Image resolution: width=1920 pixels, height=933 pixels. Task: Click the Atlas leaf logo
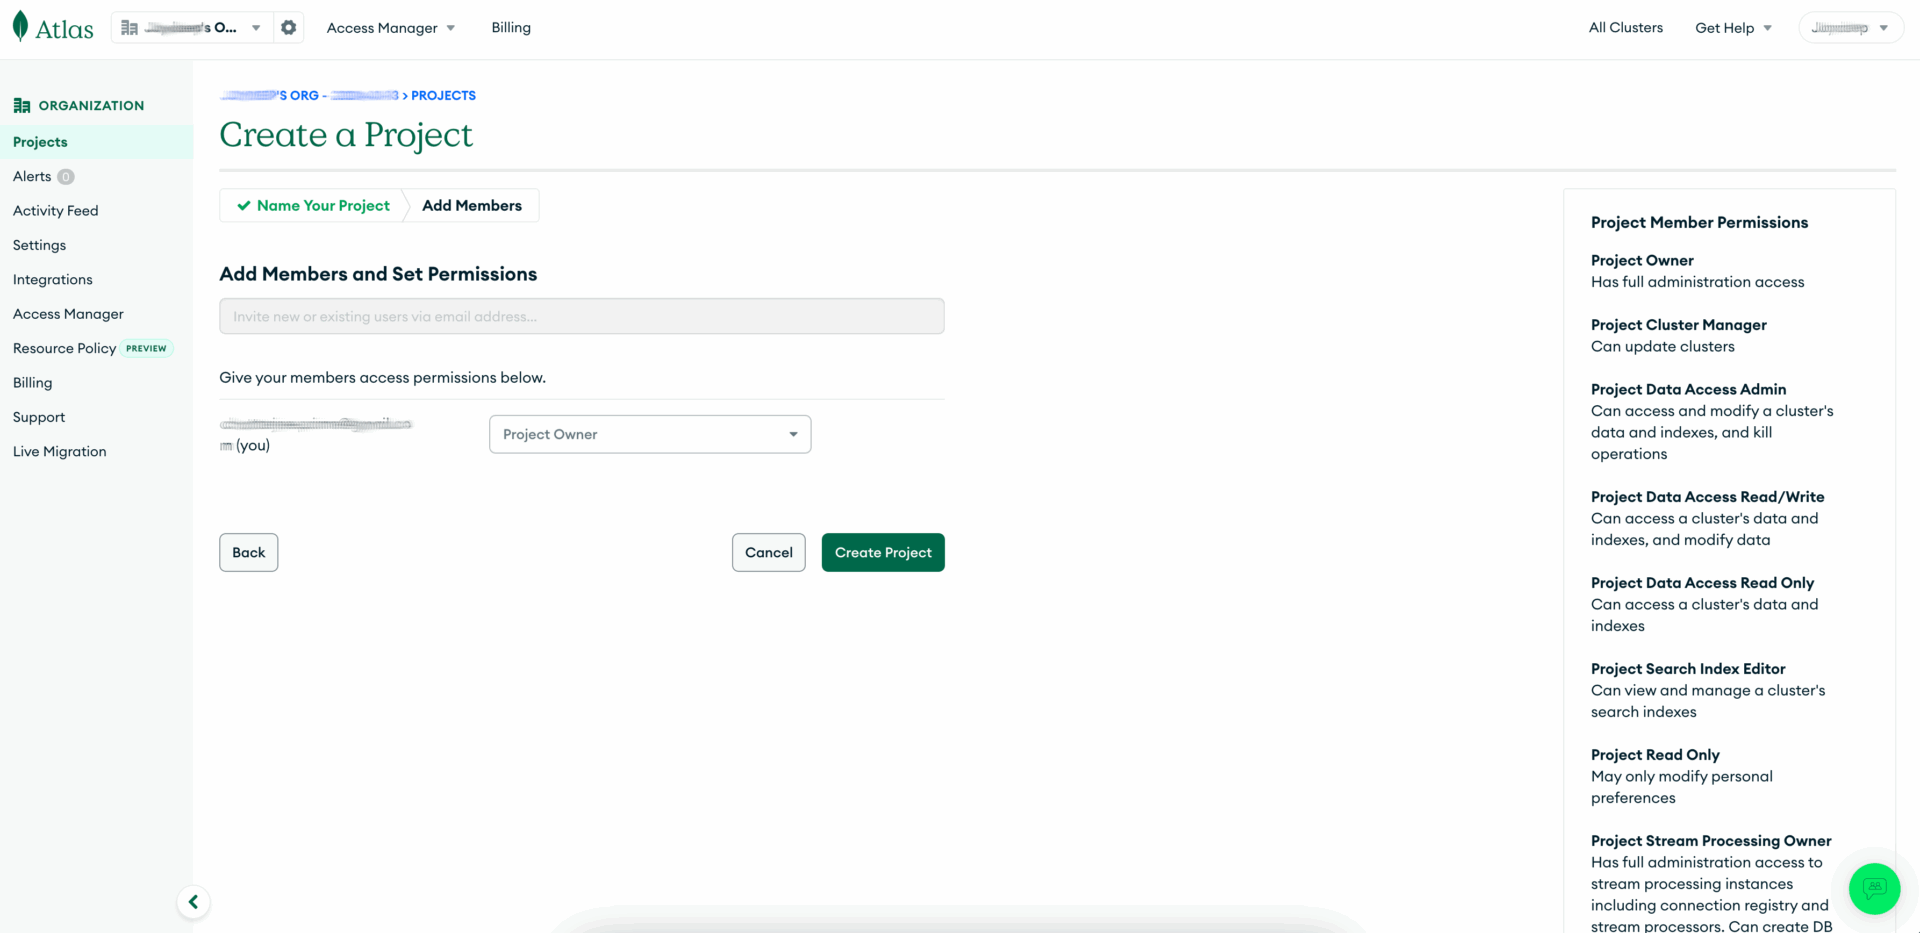click(20, 27)
